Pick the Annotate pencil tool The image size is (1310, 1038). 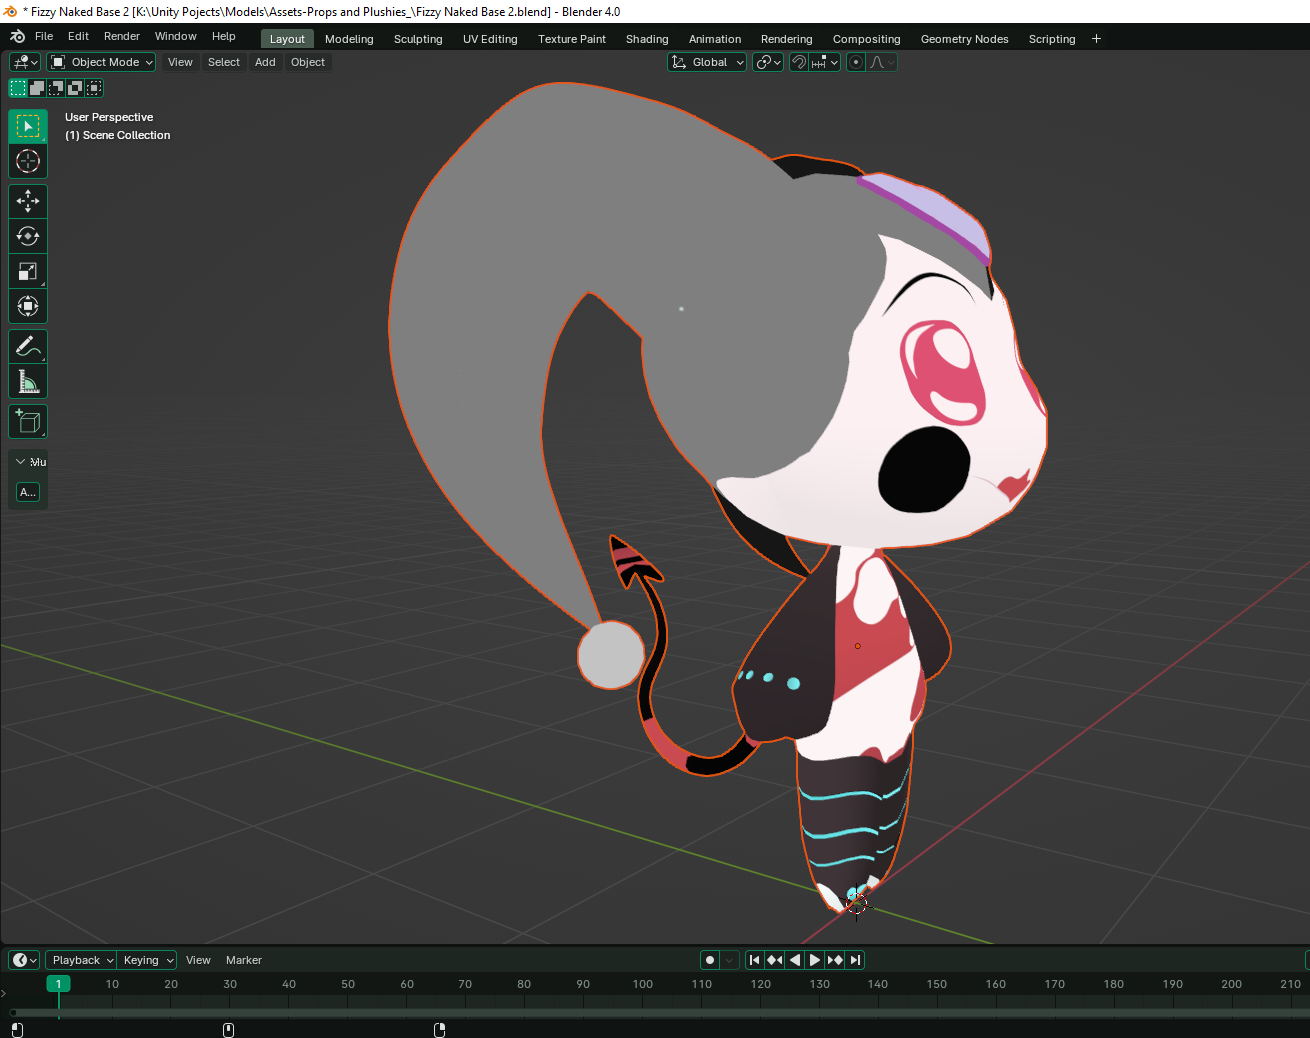[28, 347]
